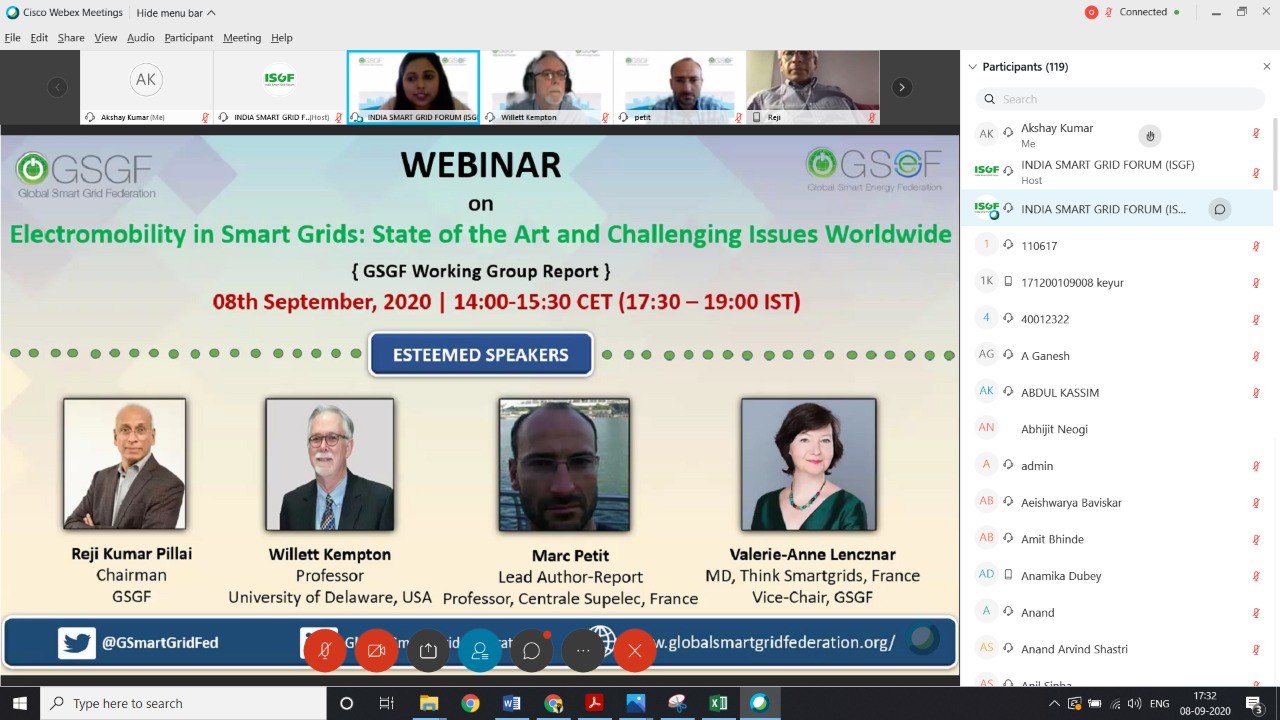The image size is (1280, 720).
Task: Show next video thumbnails arrow
Action: point(902,87)
